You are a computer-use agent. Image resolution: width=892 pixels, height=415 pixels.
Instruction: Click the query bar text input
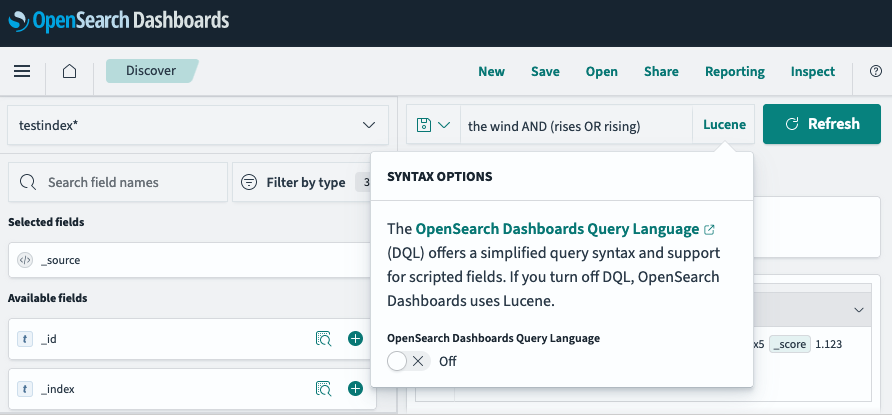point(575,125)
